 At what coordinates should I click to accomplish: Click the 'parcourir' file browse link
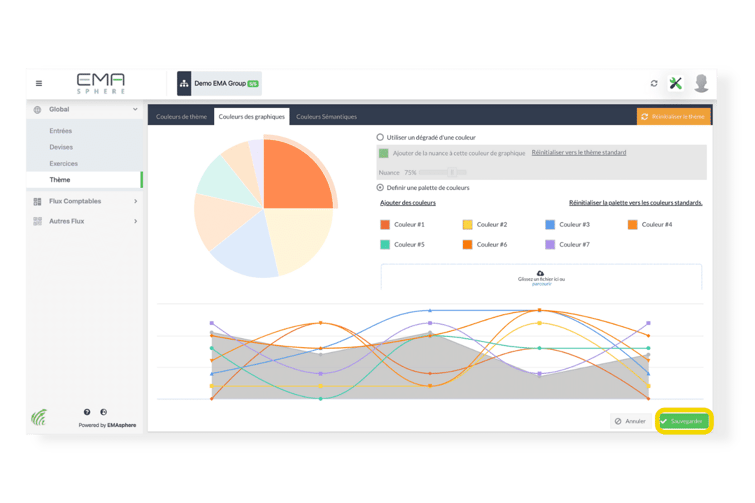pyautogui.click(x=542, y=284)
